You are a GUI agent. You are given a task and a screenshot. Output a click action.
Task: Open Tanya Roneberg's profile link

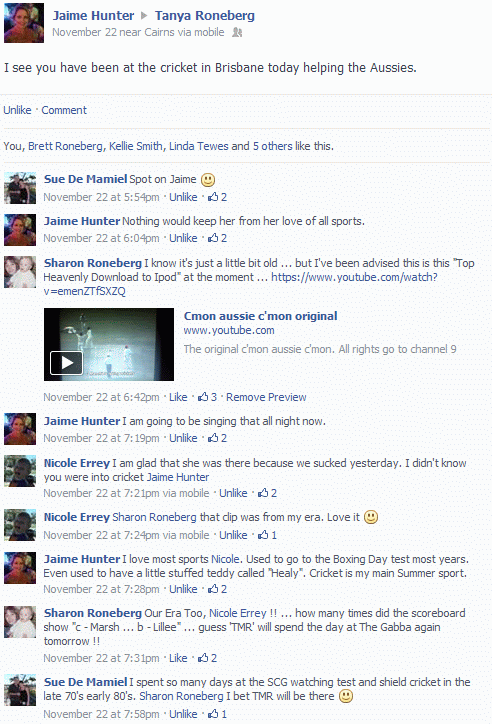[x=205, y=16]
